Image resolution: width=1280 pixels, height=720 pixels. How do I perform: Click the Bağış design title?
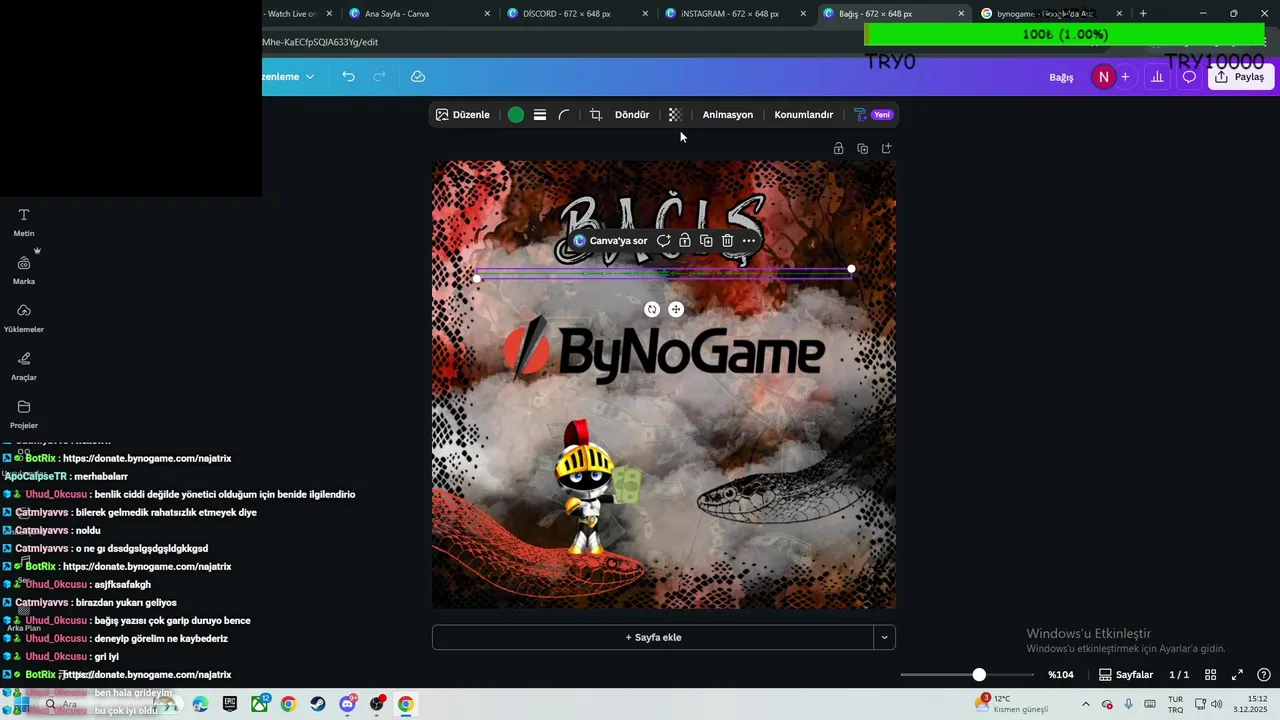click(x=1061, y=77)
